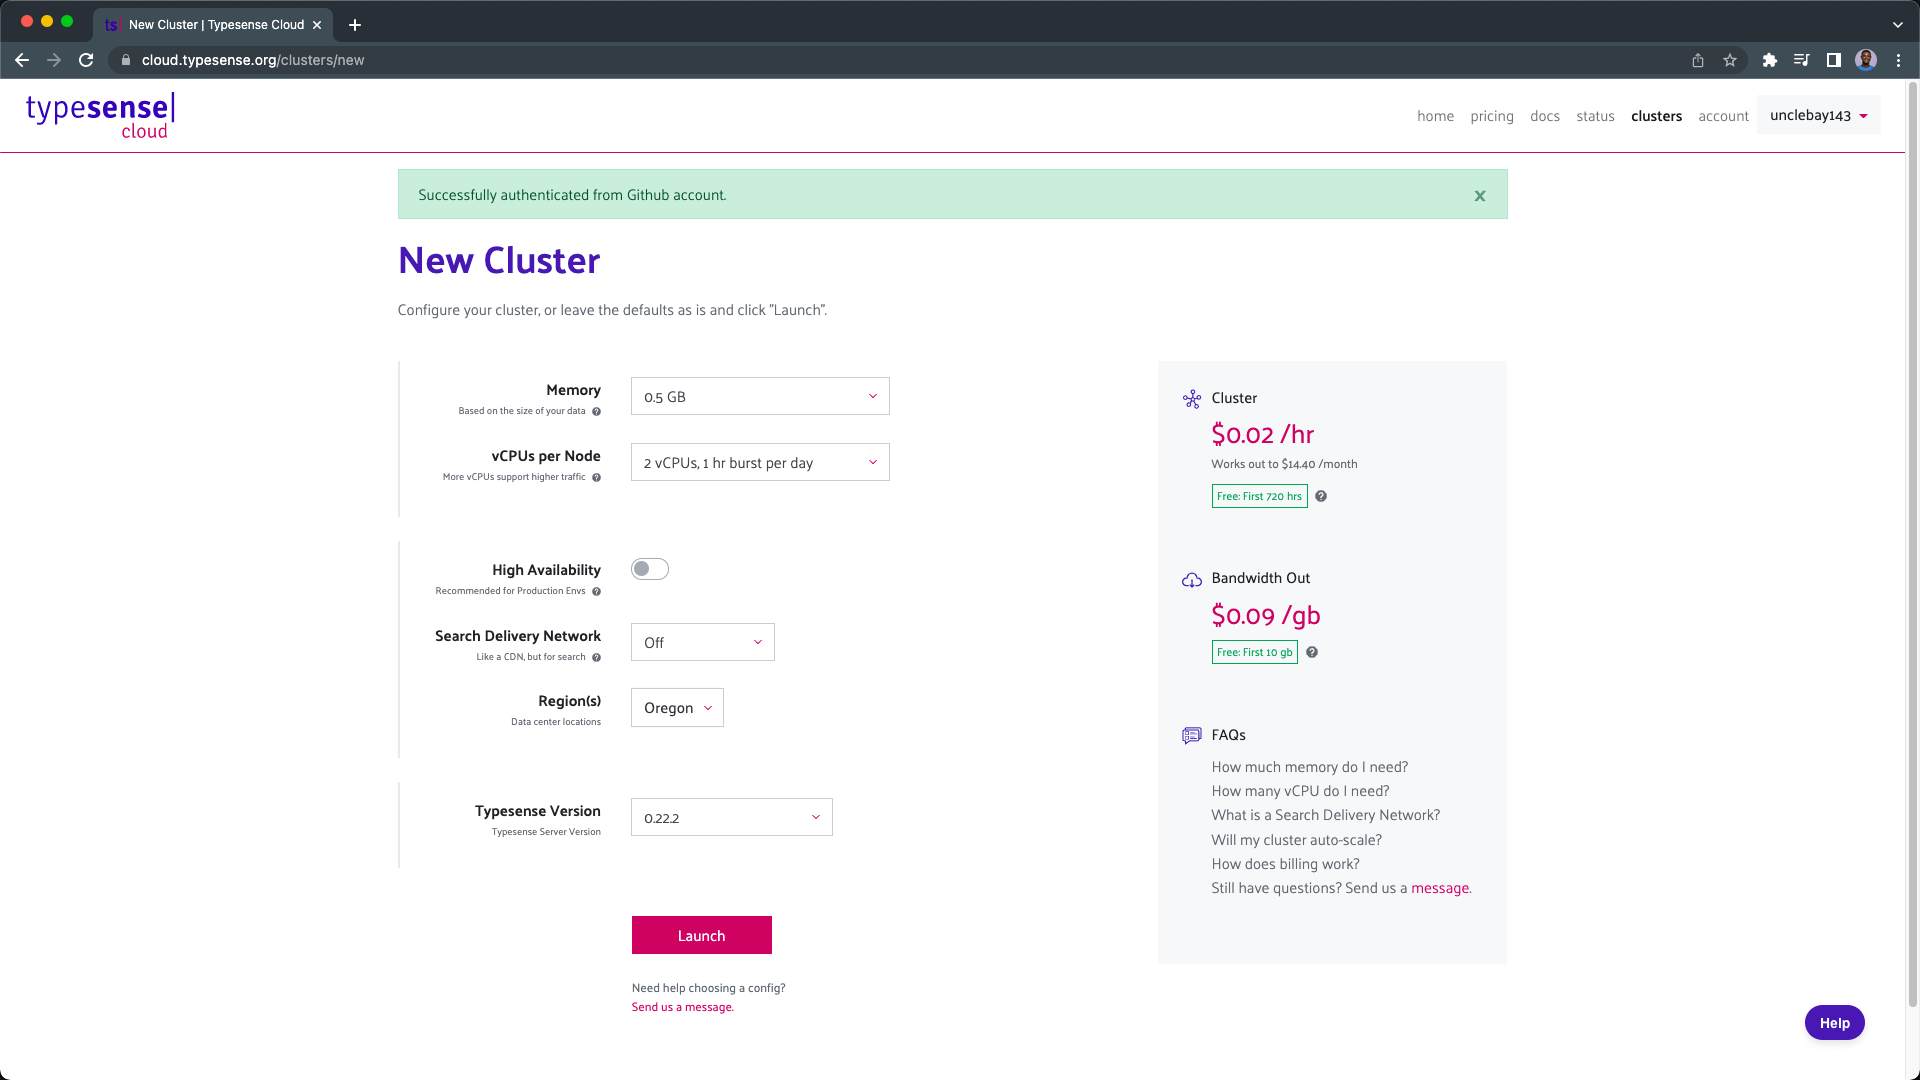Click the $0.02 /hr price text

[1262, 434]
